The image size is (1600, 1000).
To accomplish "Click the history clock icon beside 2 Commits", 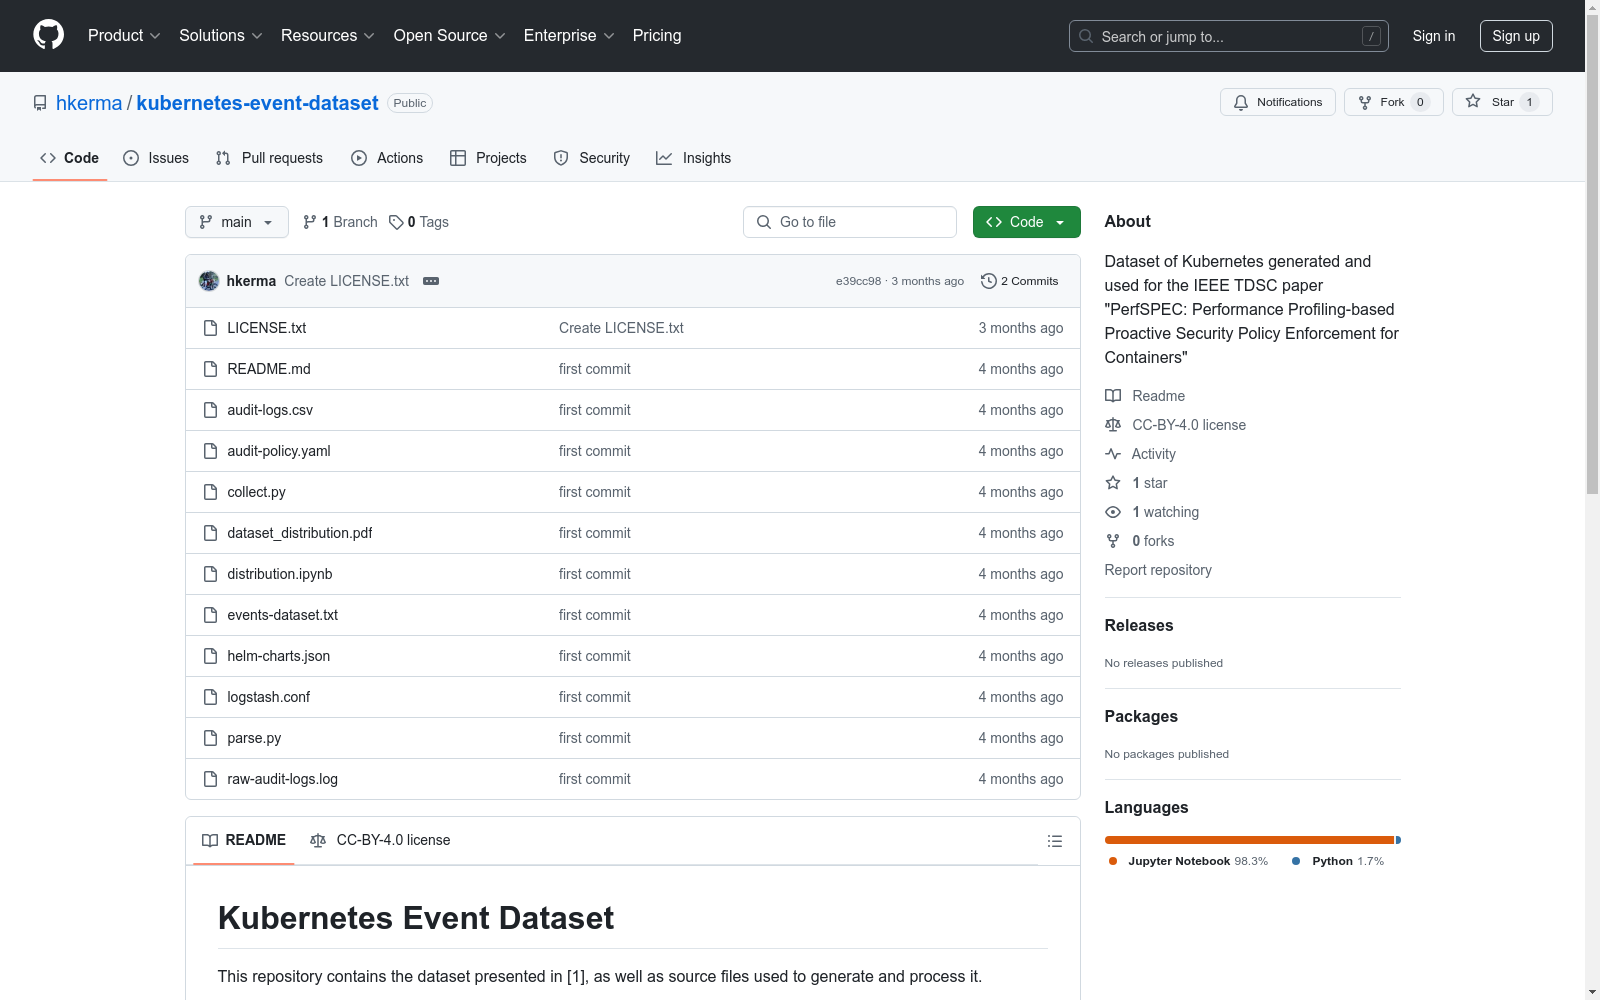I will click(x=989, y=281).
